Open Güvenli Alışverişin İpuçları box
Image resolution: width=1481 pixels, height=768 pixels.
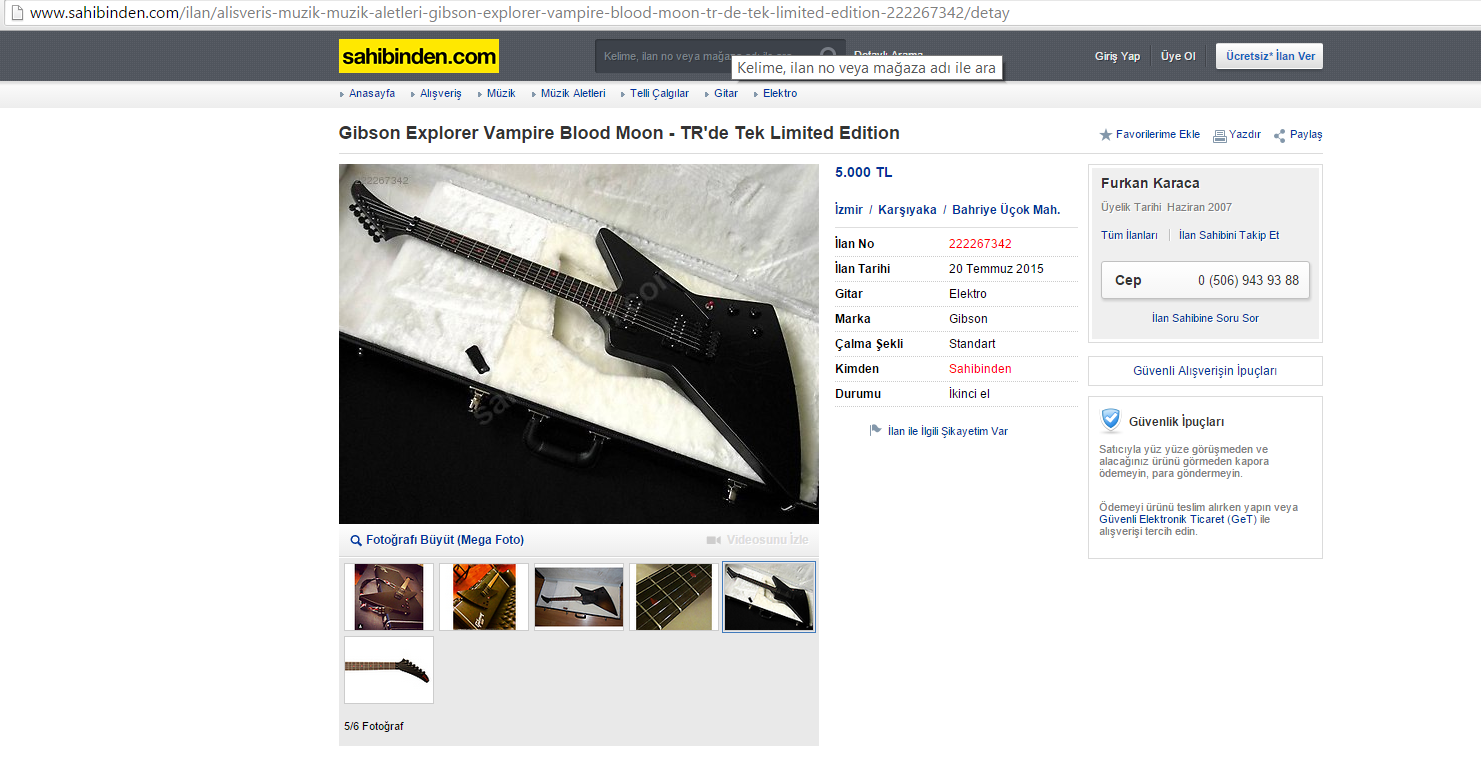(x=1205, y=371)
